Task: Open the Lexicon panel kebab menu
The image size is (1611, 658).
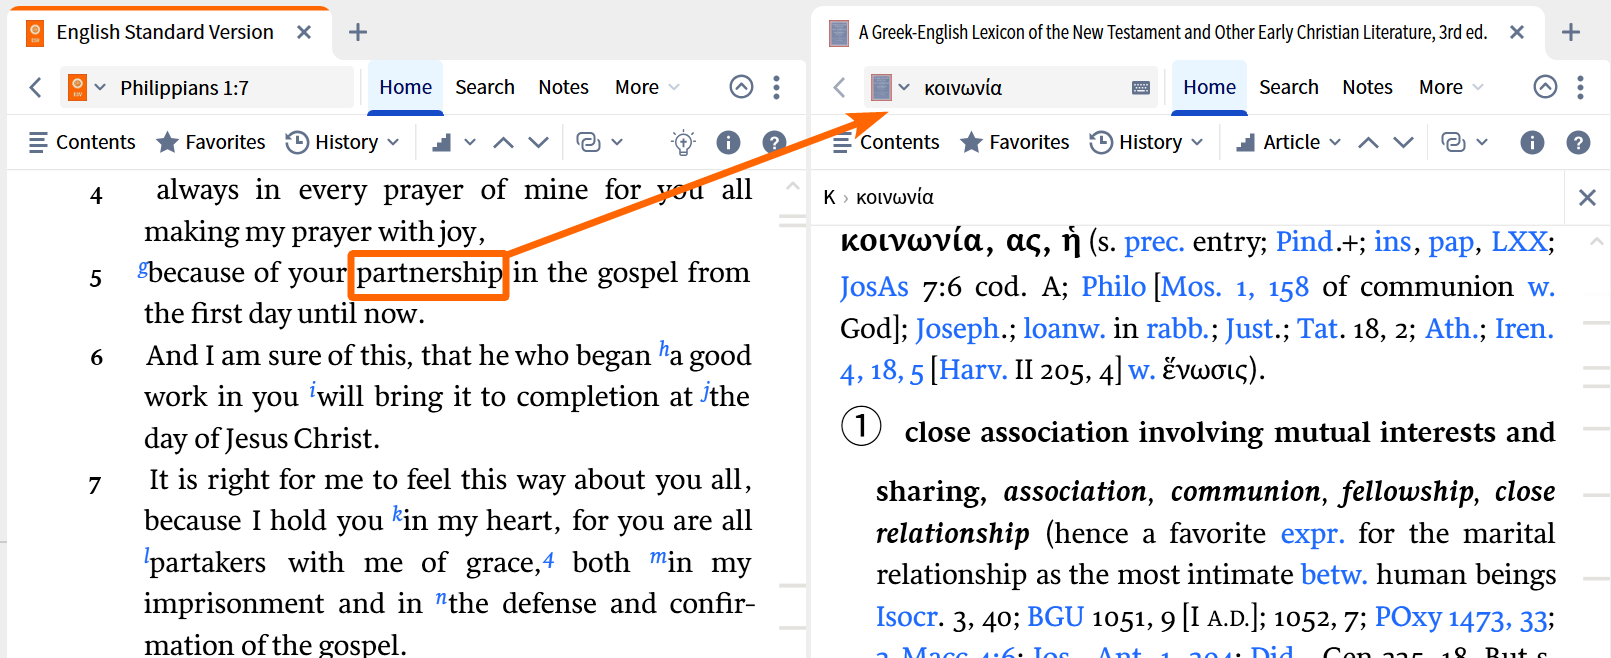Action: (x=1580, y=87)
